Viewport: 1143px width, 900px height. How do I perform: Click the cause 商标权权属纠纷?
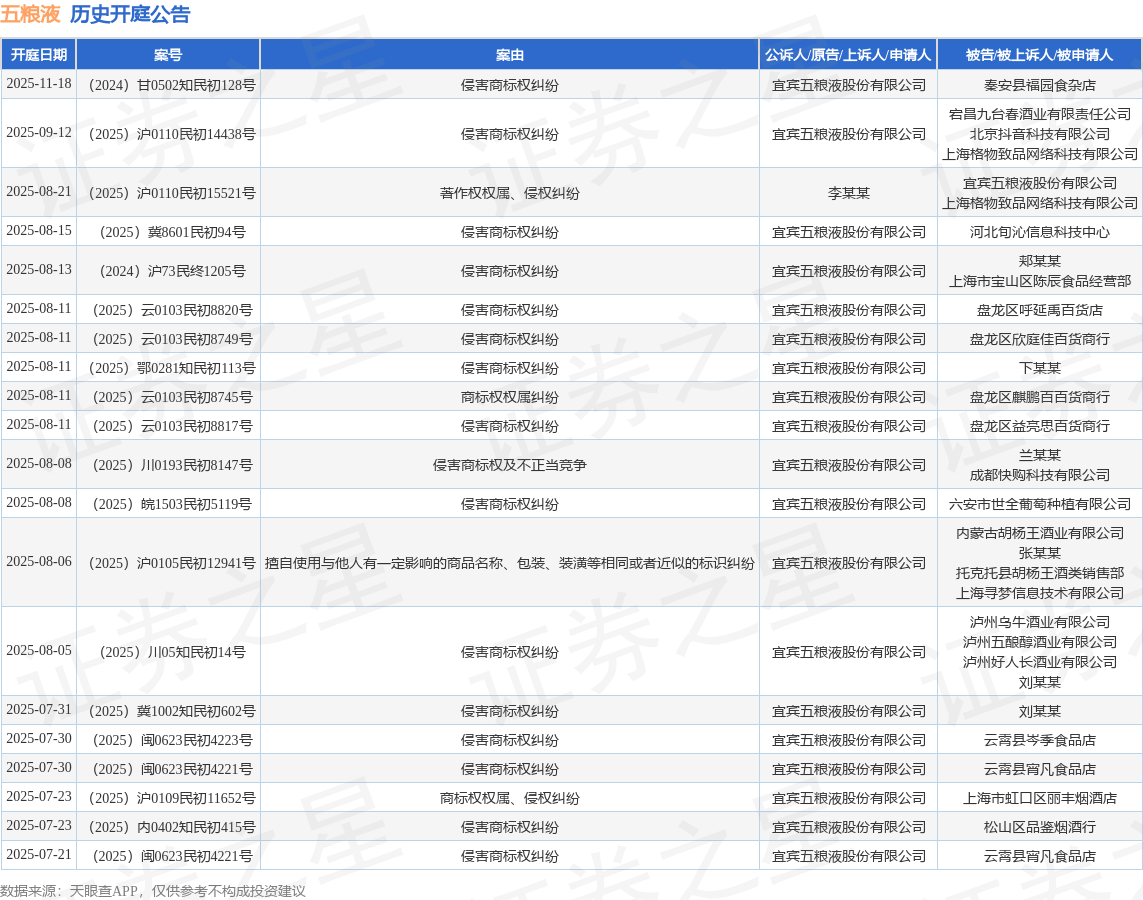pos(510,398)
